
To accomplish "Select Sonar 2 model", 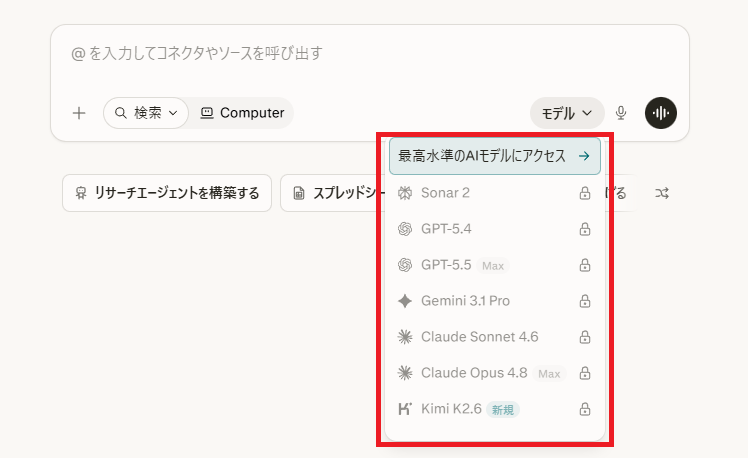I will (x=495, y=193).
